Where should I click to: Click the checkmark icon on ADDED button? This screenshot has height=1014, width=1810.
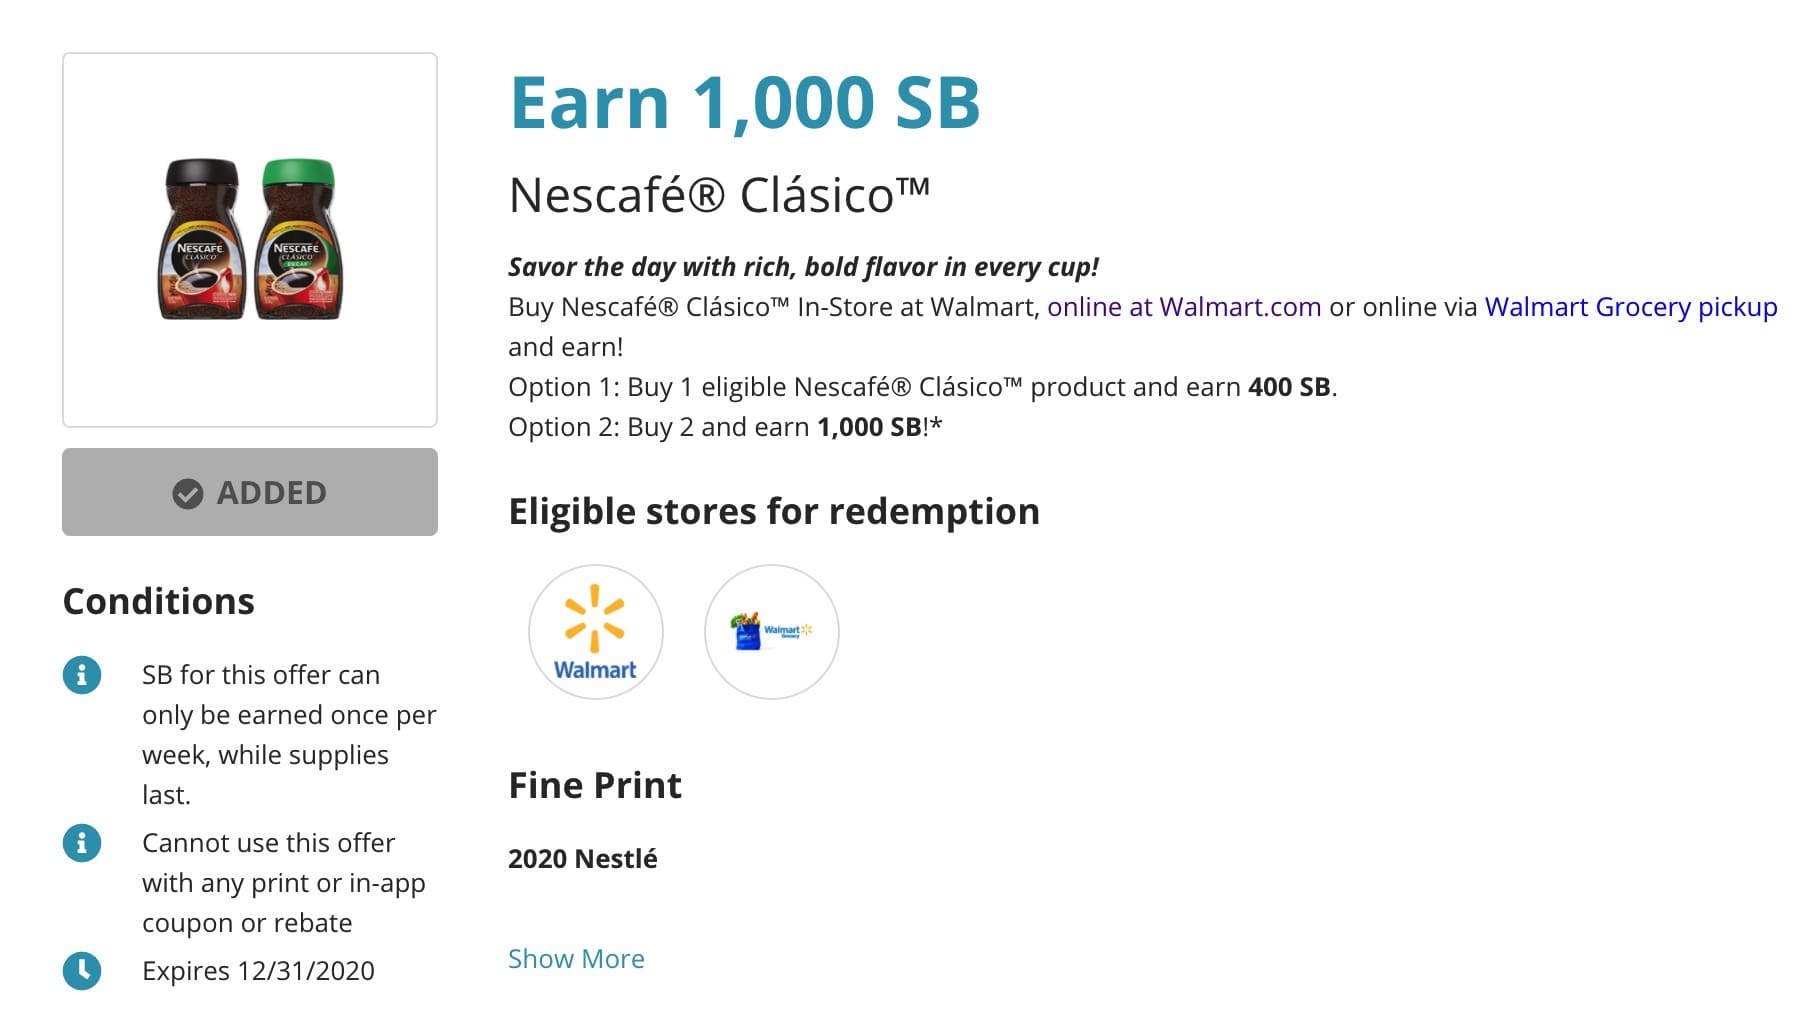(188, 493)
